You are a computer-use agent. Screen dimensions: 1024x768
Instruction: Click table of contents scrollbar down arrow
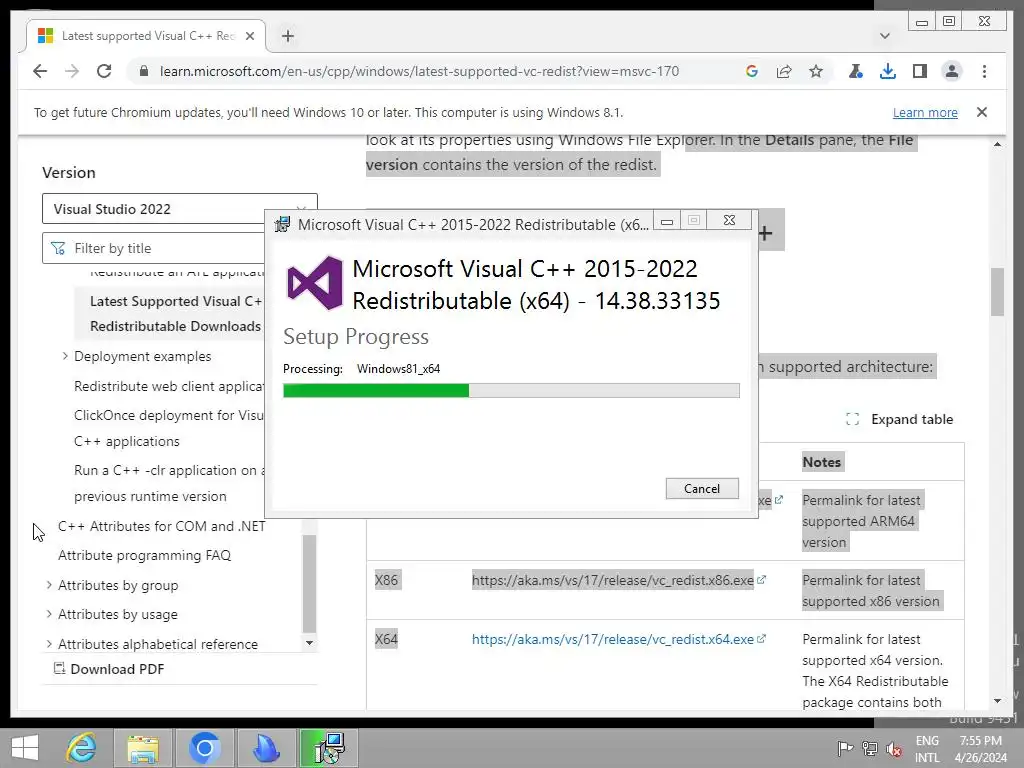310,643
